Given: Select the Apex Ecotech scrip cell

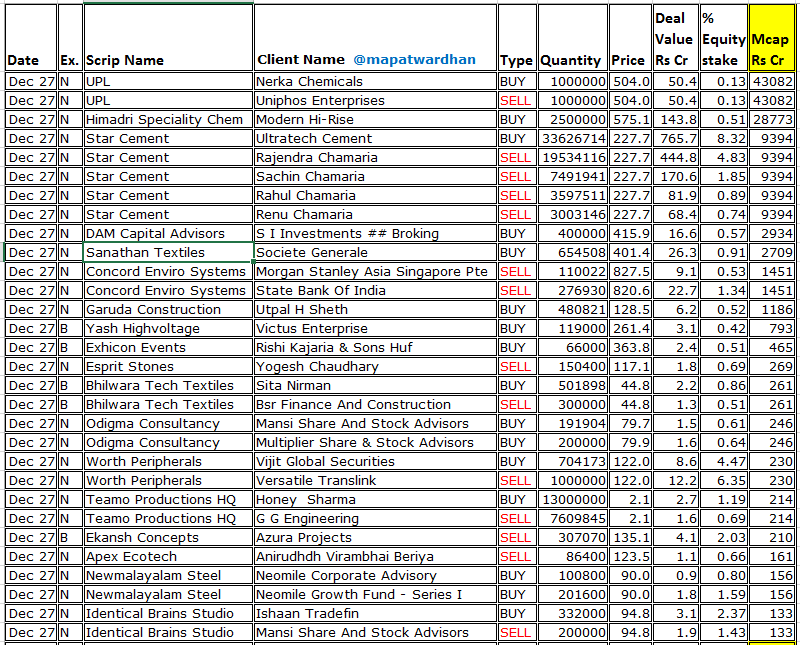Looking at the screenshot, I should point(168,556).
